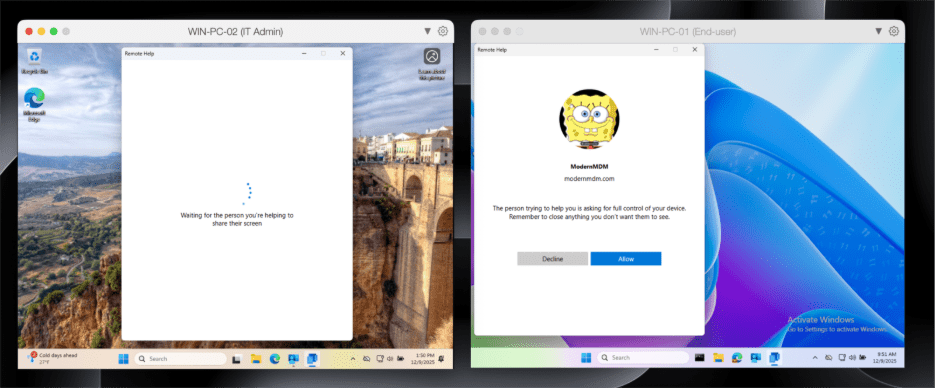The image size is (936, 388).
Task: Open network tray icon on WIN-PC-01
Action: point(842,358)
